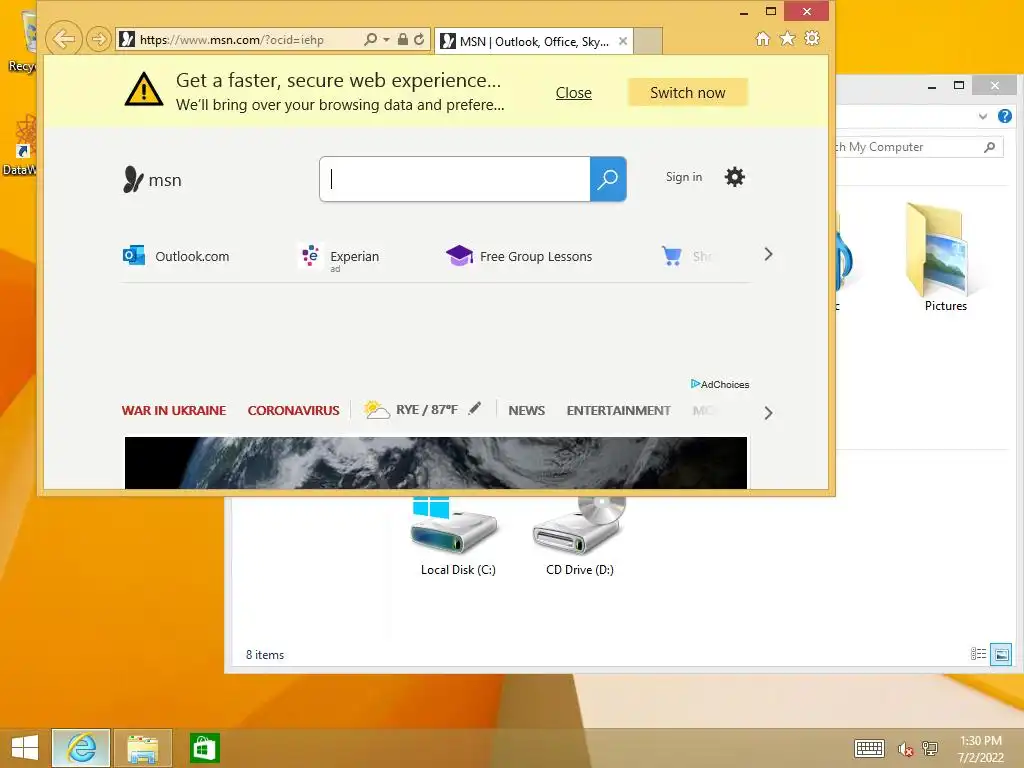The image size is (1024, 768).
Task: Open the Experian ad shortcut
Action: [x=340, y=257]
